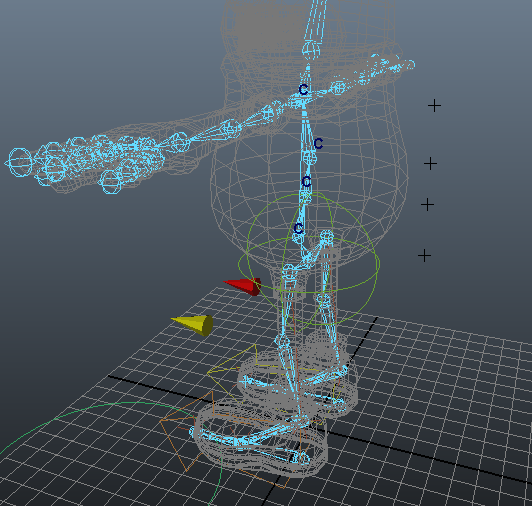Pick the fingertip joint at the hand's far end
Viewport: 532px width, 506px height.
pyautogui.click(x=20, y=163)
